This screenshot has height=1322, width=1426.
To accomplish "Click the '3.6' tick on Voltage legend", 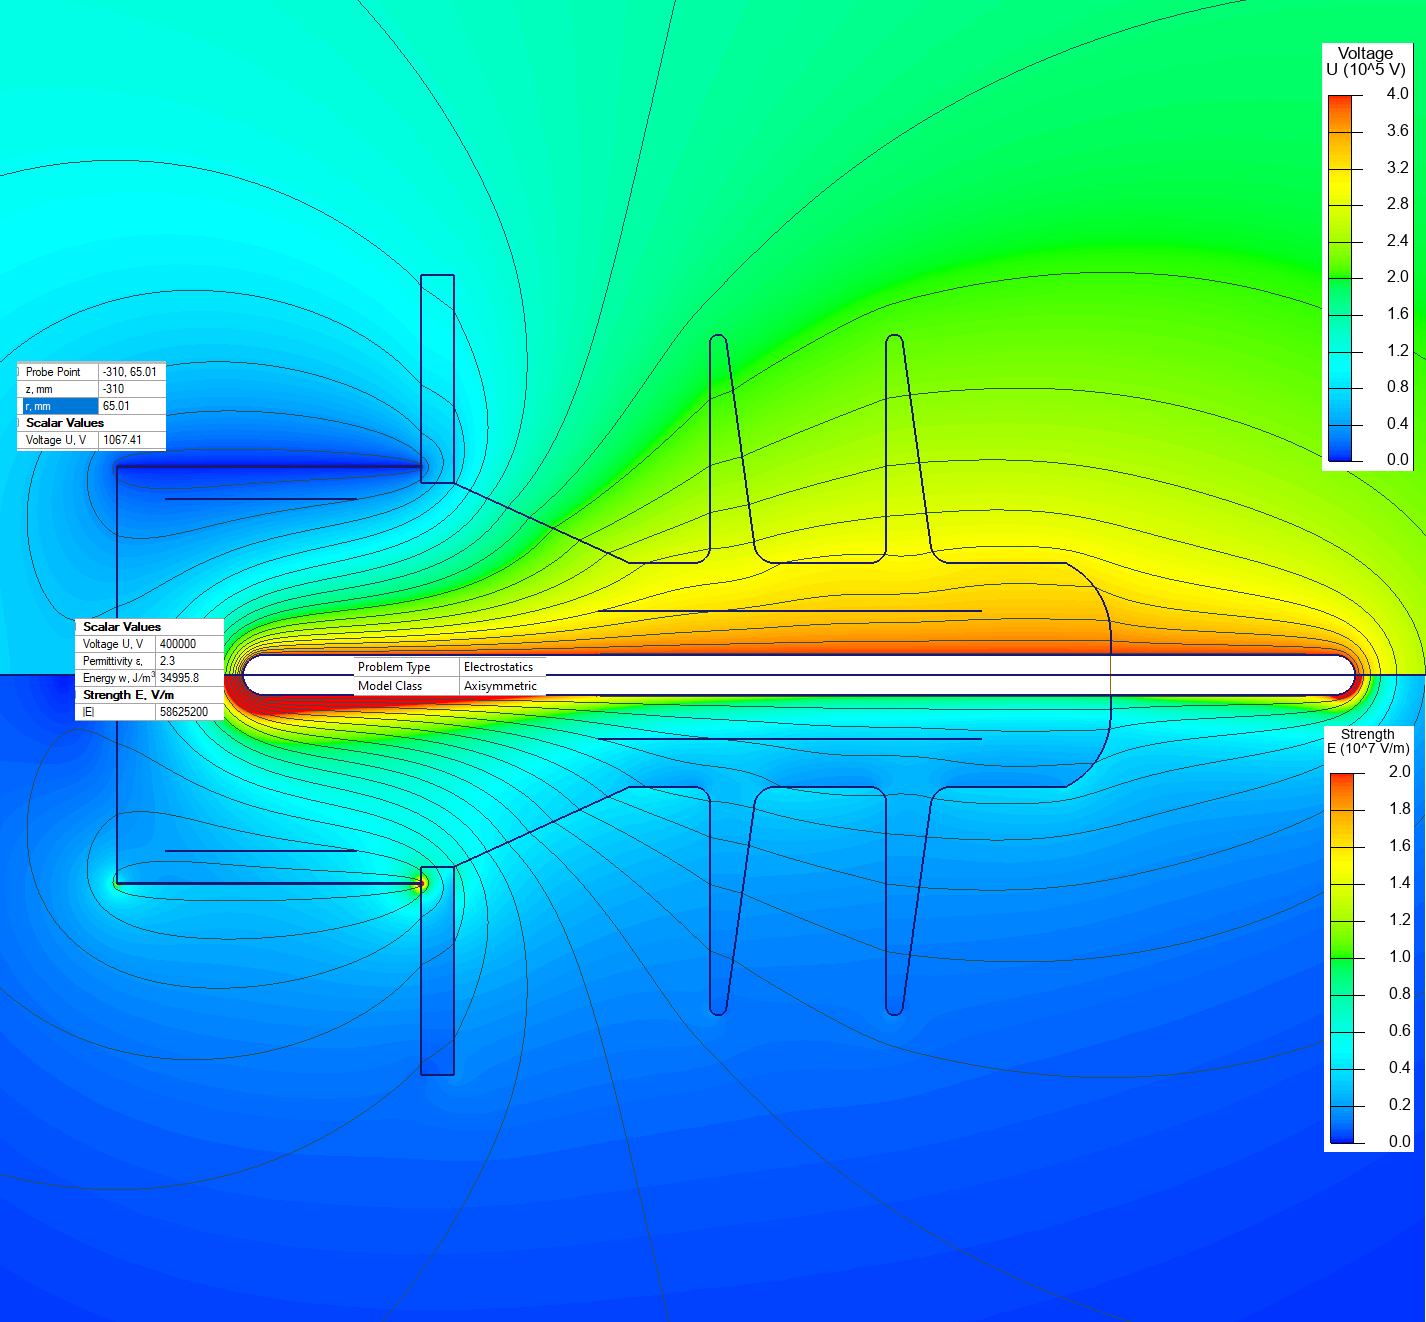I will click(1397, 130).
